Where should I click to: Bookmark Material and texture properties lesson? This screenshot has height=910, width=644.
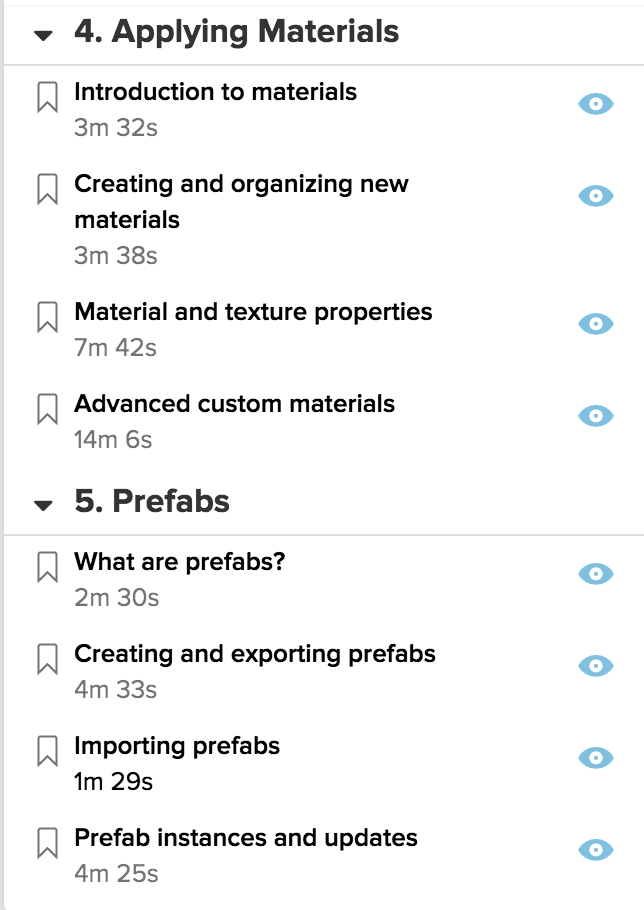48,317
